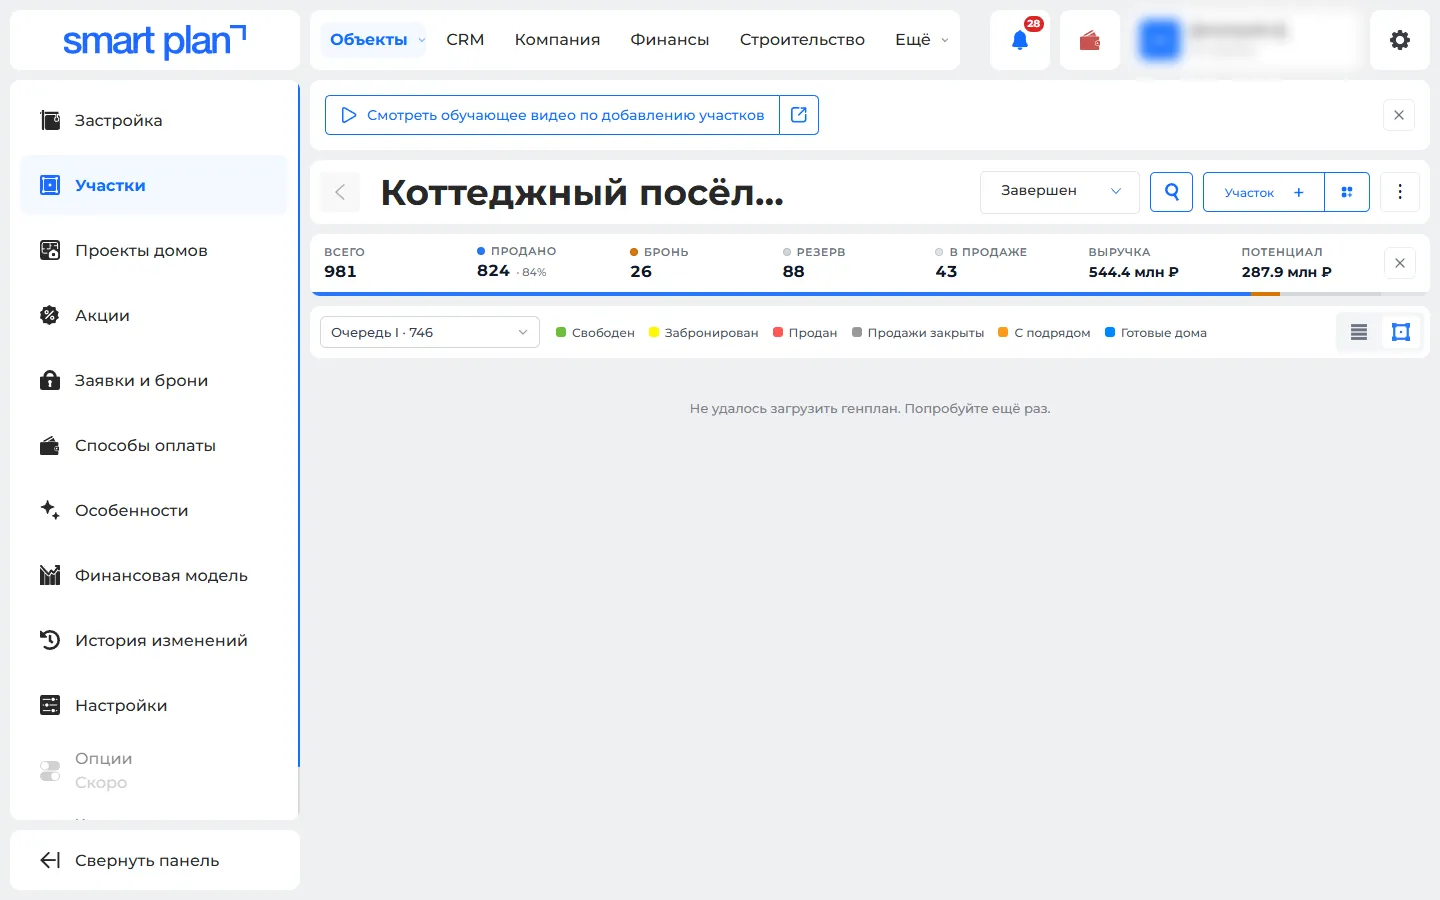Open the Компания tab
The image size is (1440, 900).
(557, 40)
